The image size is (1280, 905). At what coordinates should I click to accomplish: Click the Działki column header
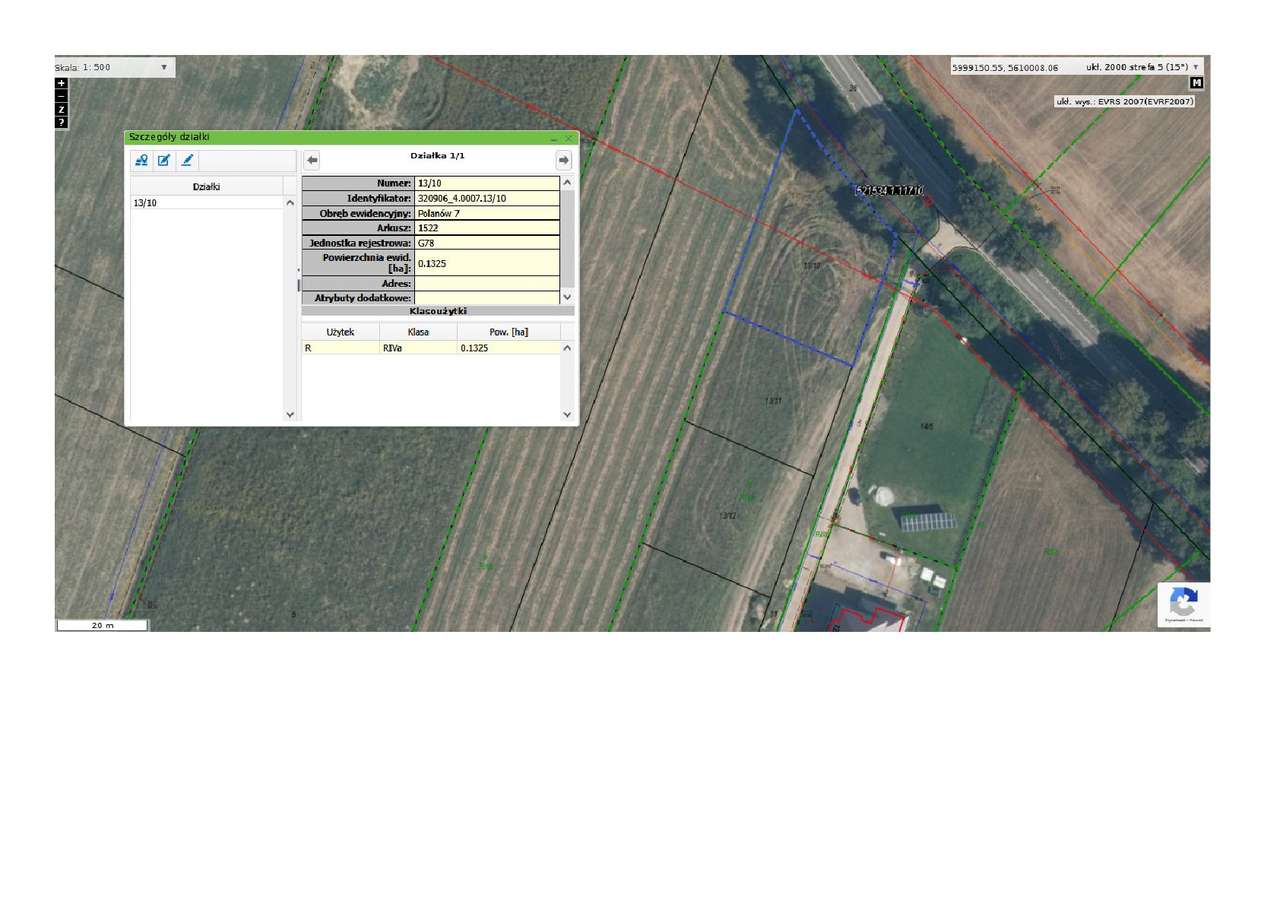tap(207, 186)
